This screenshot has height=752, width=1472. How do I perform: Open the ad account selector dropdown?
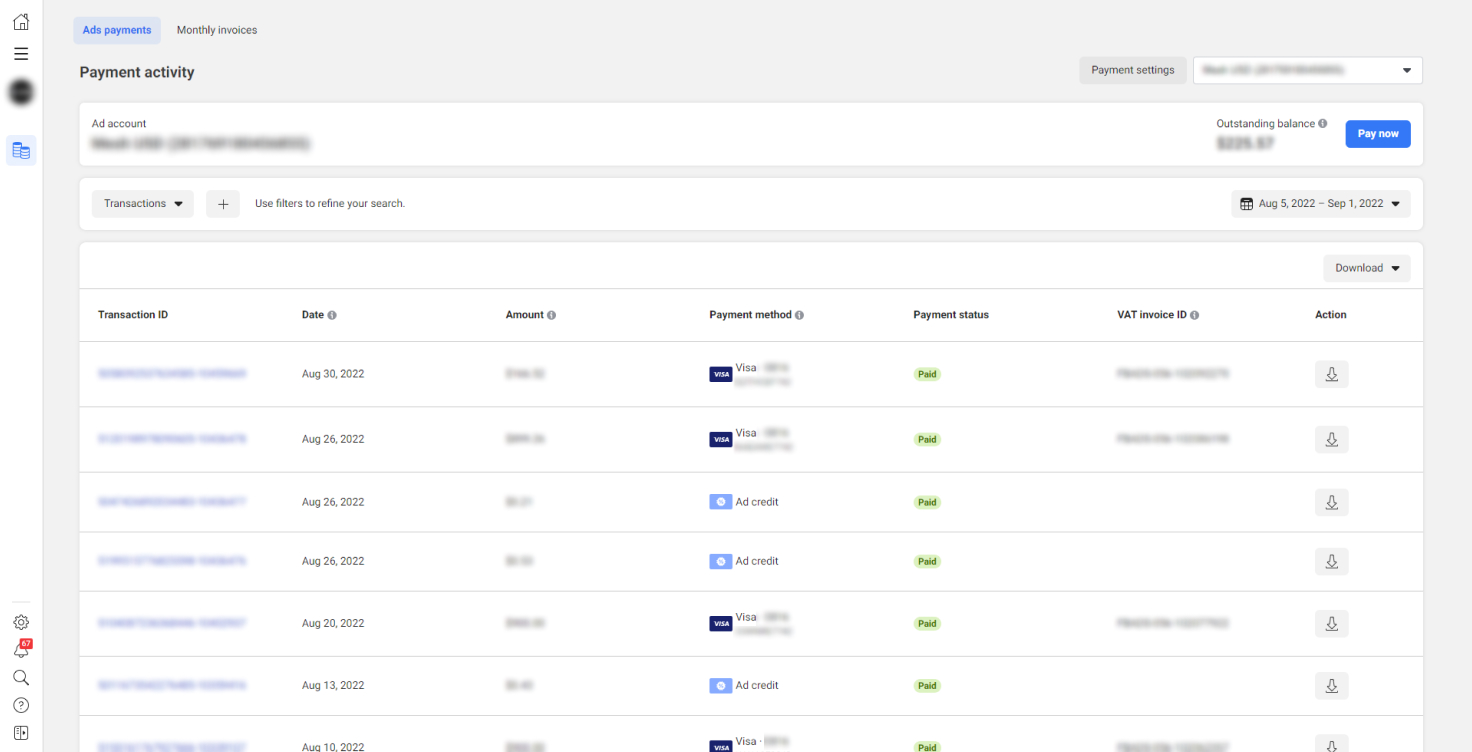(x=1307, y=70)
